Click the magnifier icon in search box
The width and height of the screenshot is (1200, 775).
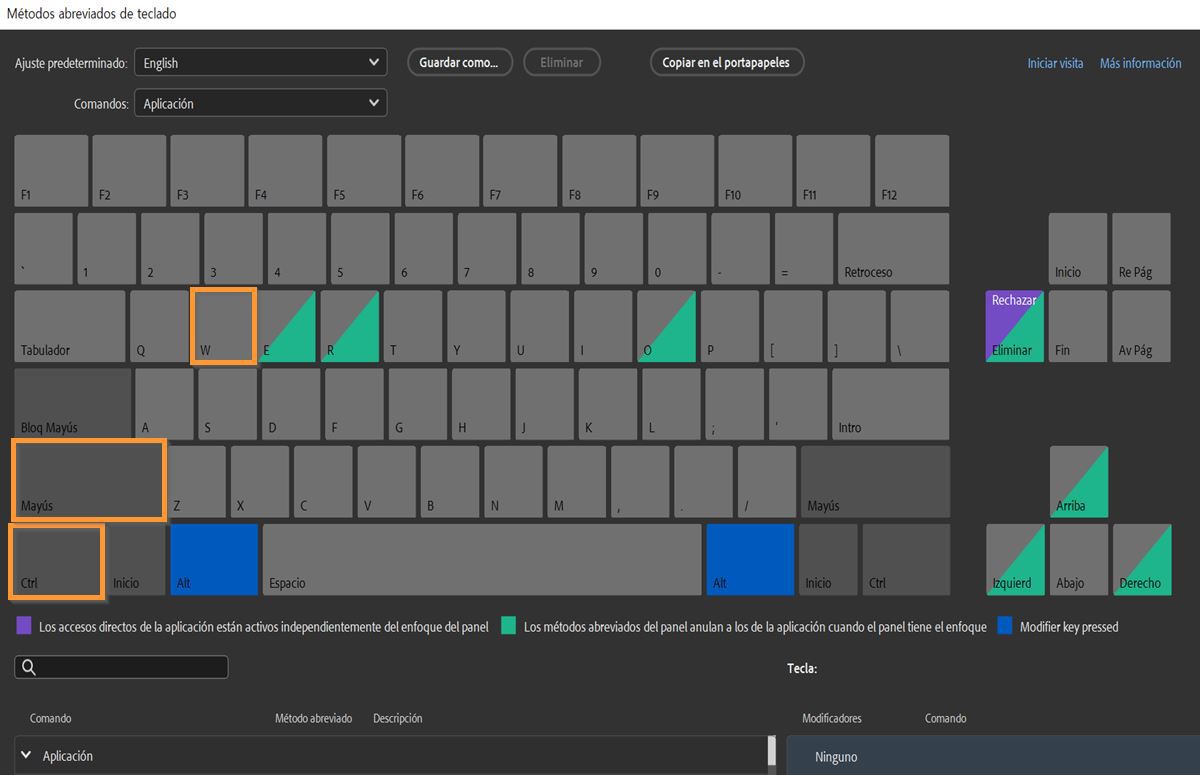coord(29,667)
